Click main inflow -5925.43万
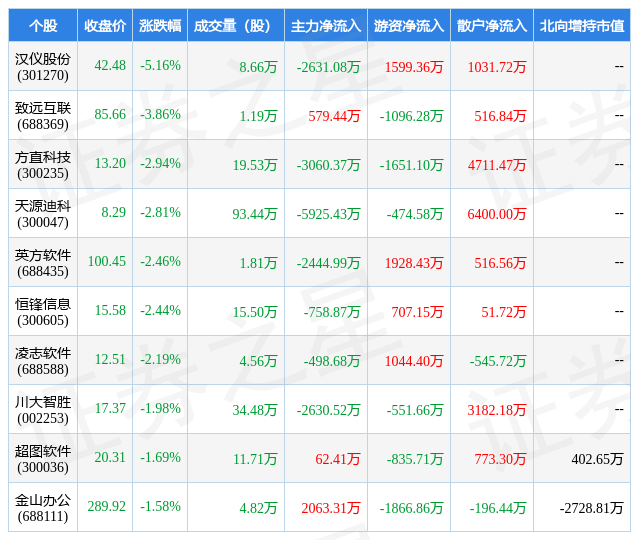The height and width of the screenshot is (540, 631). (328, 214)
